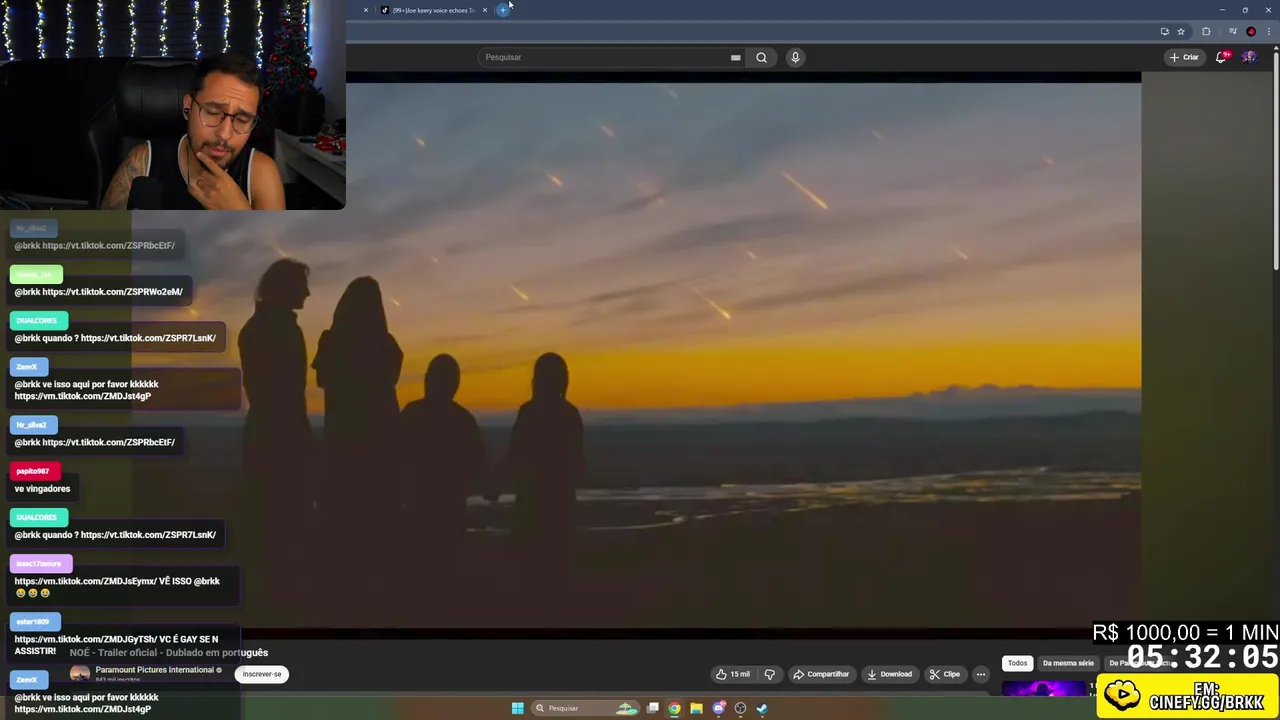
Task: Open the on-screen keyboard icon in search
Action: point(735,57)
